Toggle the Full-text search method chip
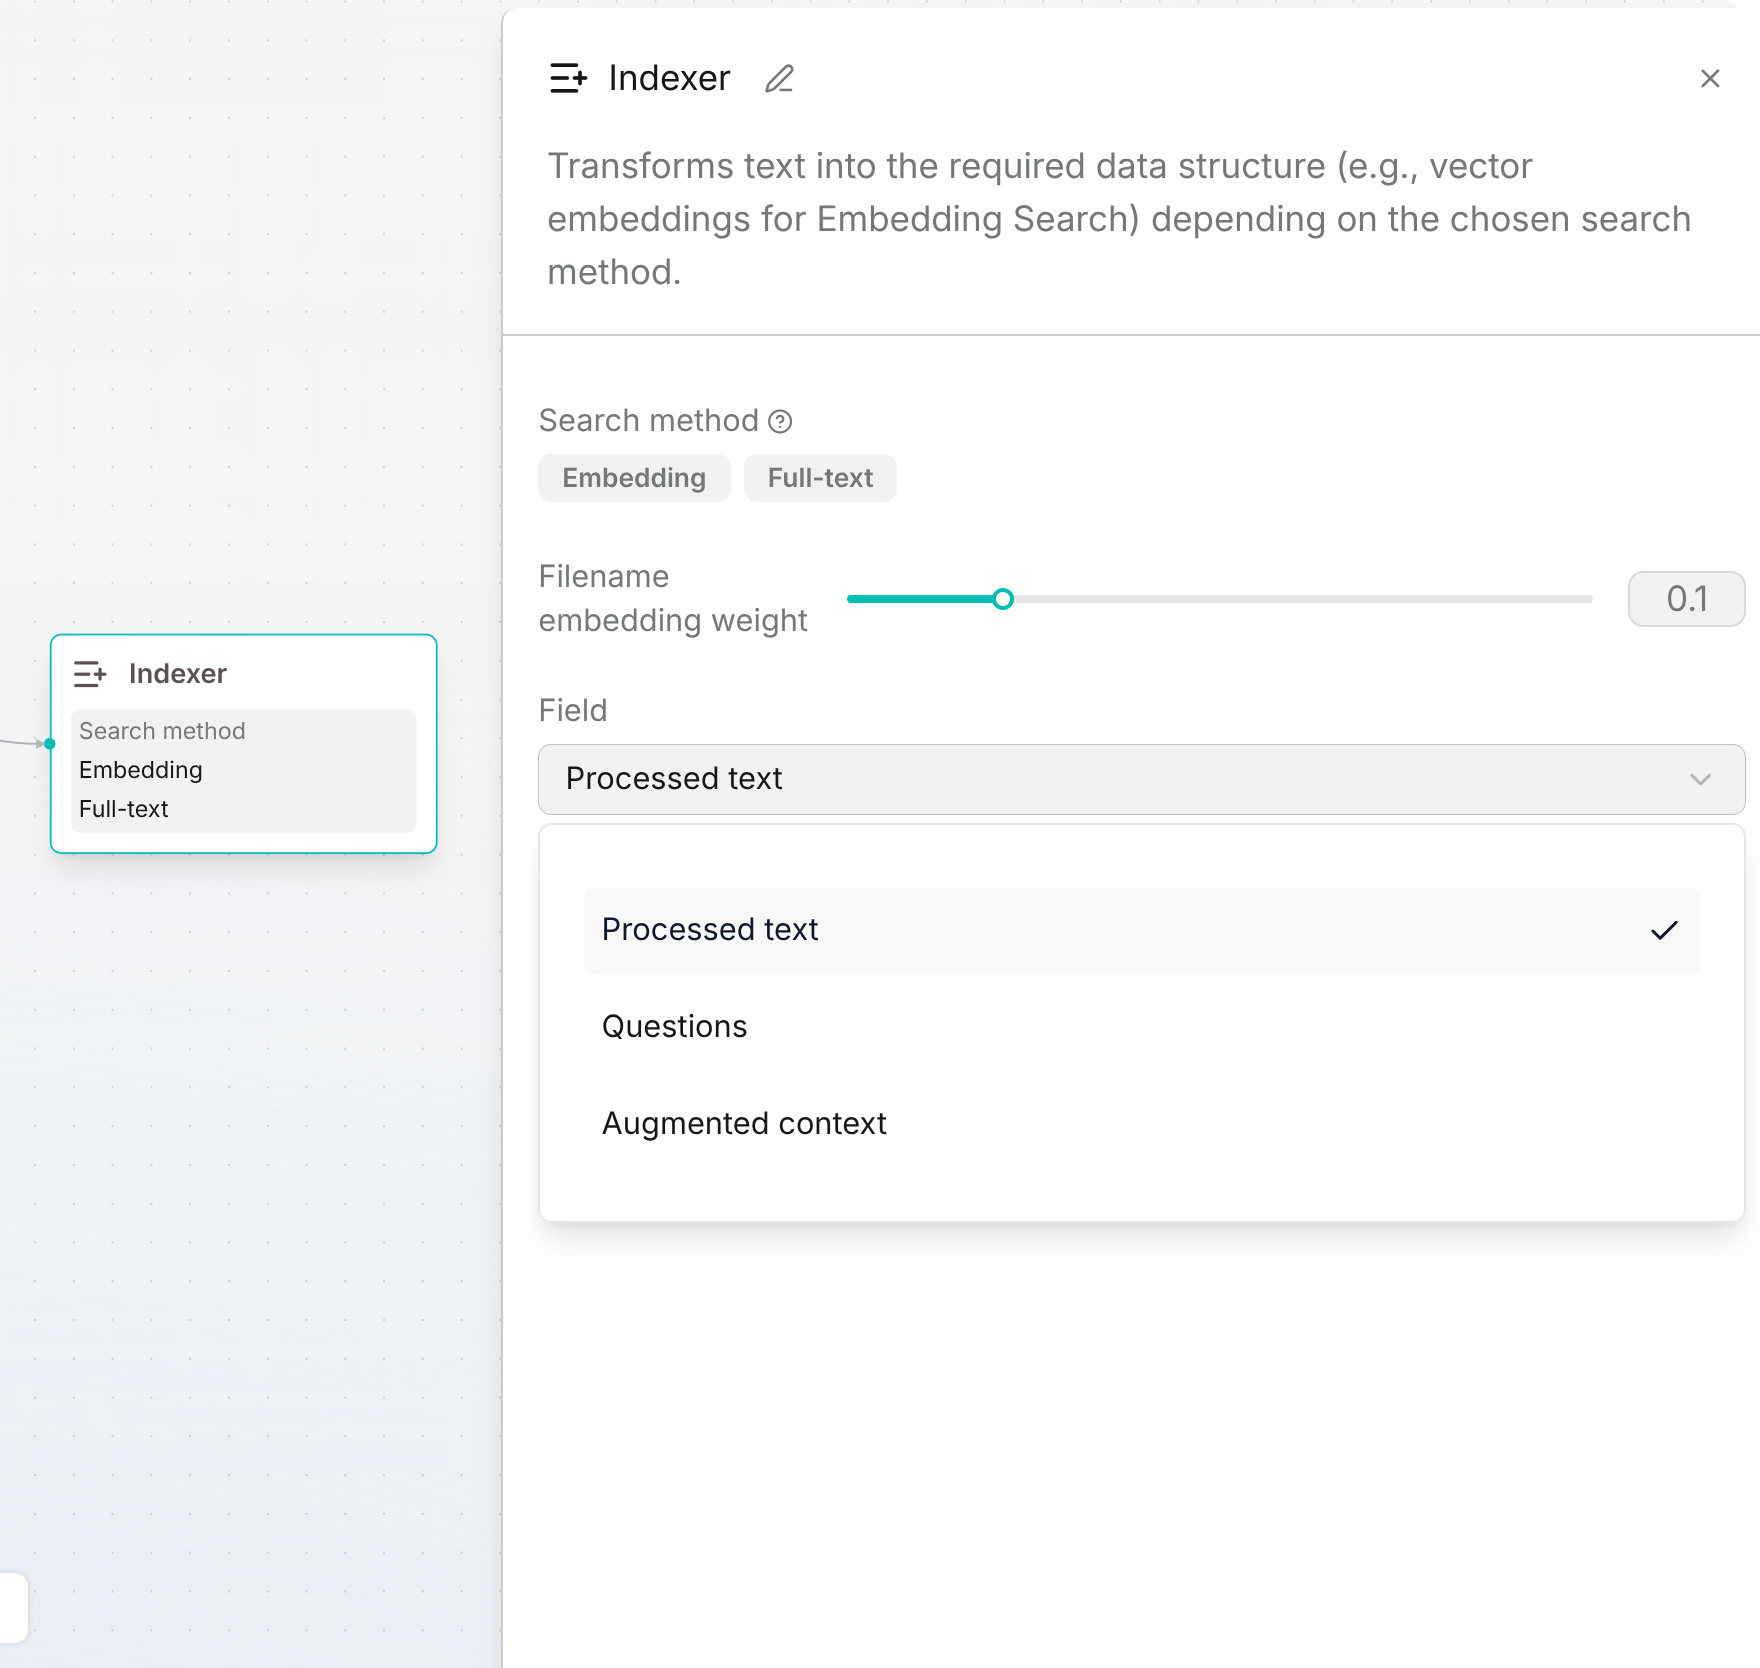 tap(820, 478)
